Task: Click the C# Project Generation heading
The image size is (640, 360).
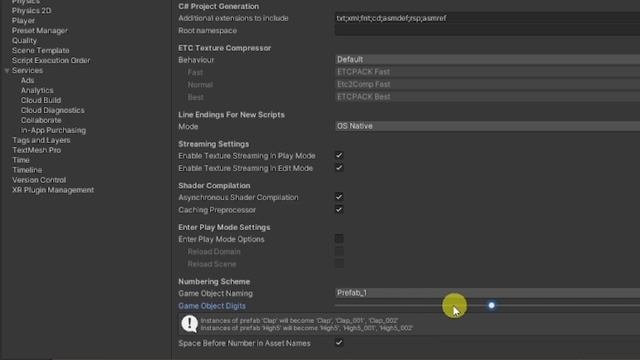Action: point(218,7)
